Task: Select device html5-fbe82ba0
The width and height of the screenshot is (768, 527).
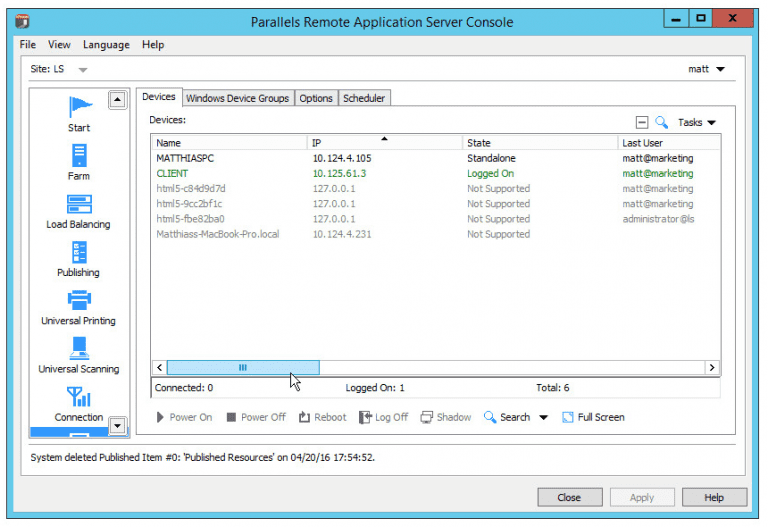Action: [435, 219]
